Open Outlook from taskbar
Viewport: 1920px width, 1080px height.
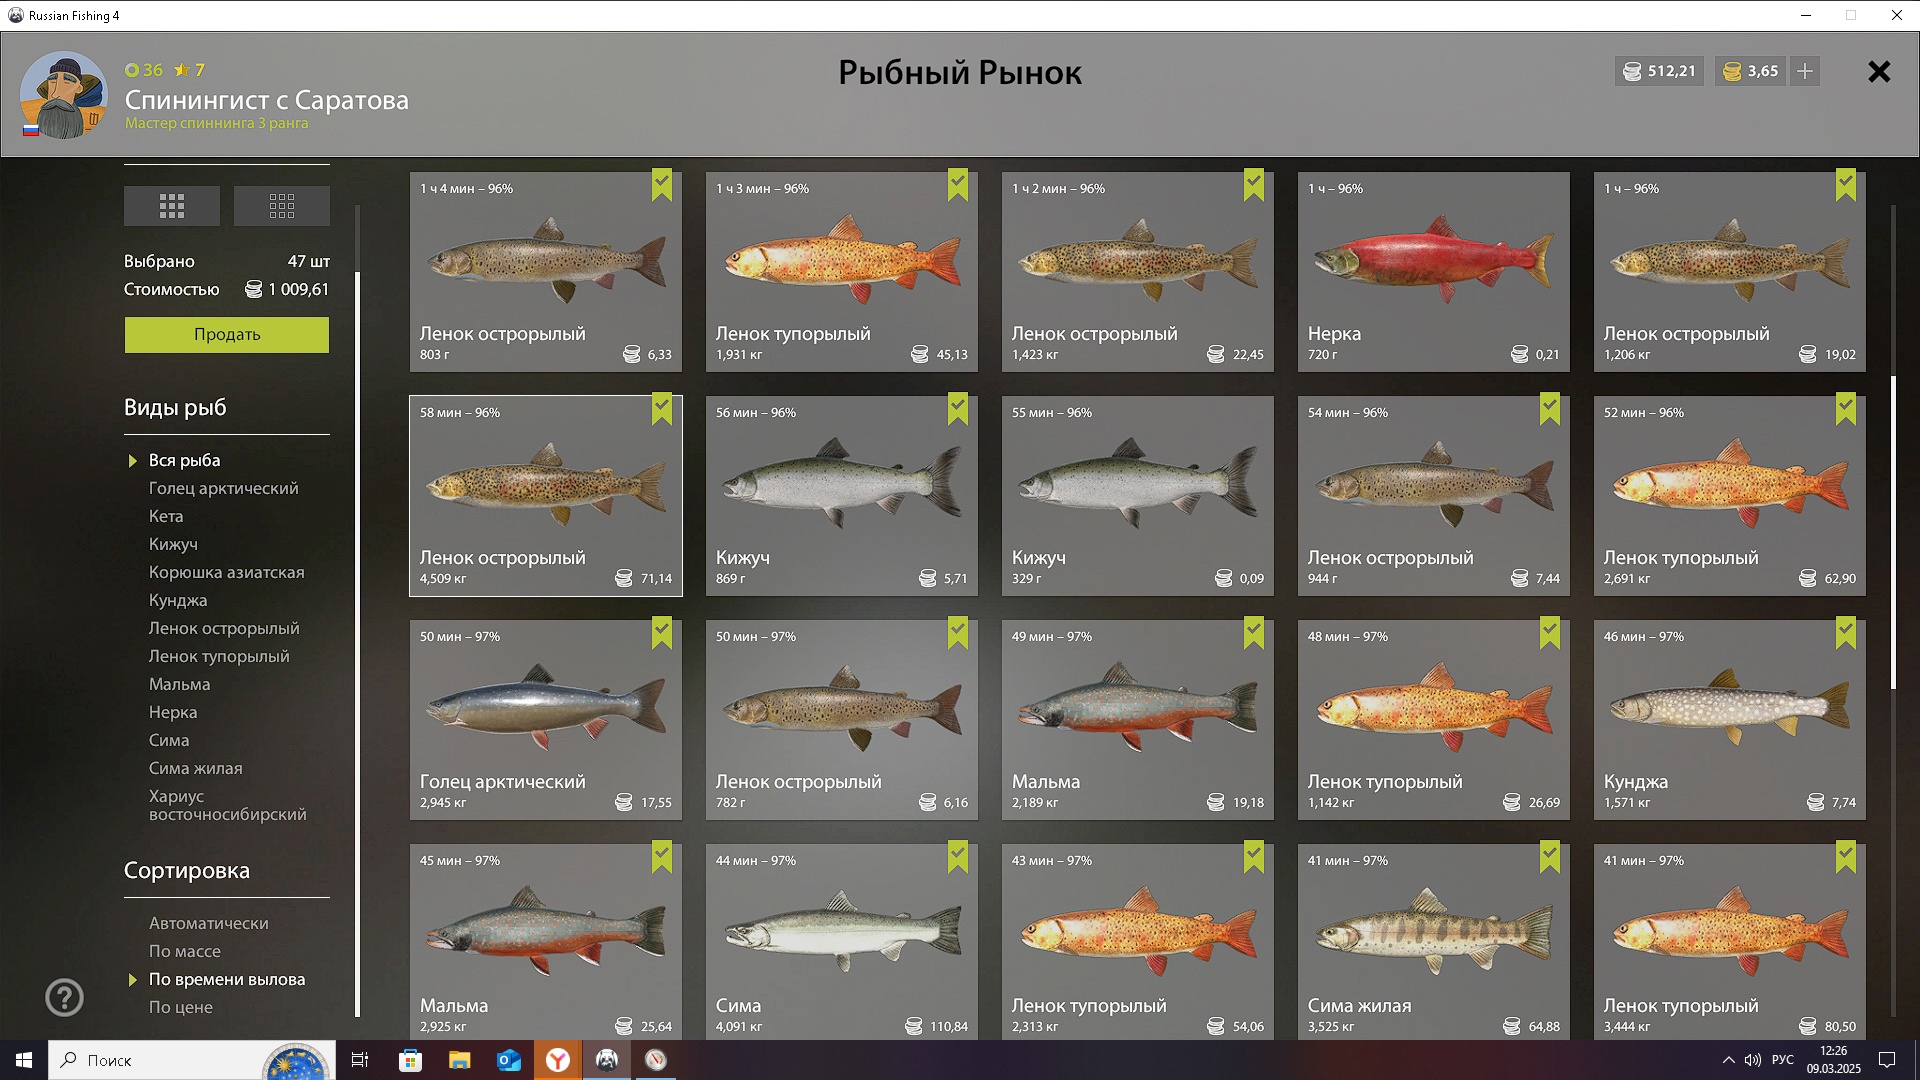pos(508,1060)
